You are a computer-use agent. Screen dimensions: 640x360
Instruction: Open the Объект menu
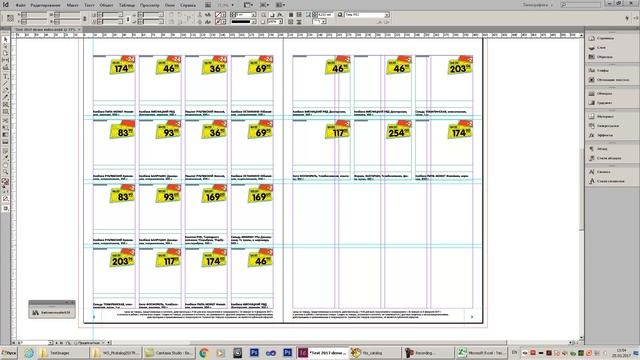pyautogui.click(x=106, y=5)
